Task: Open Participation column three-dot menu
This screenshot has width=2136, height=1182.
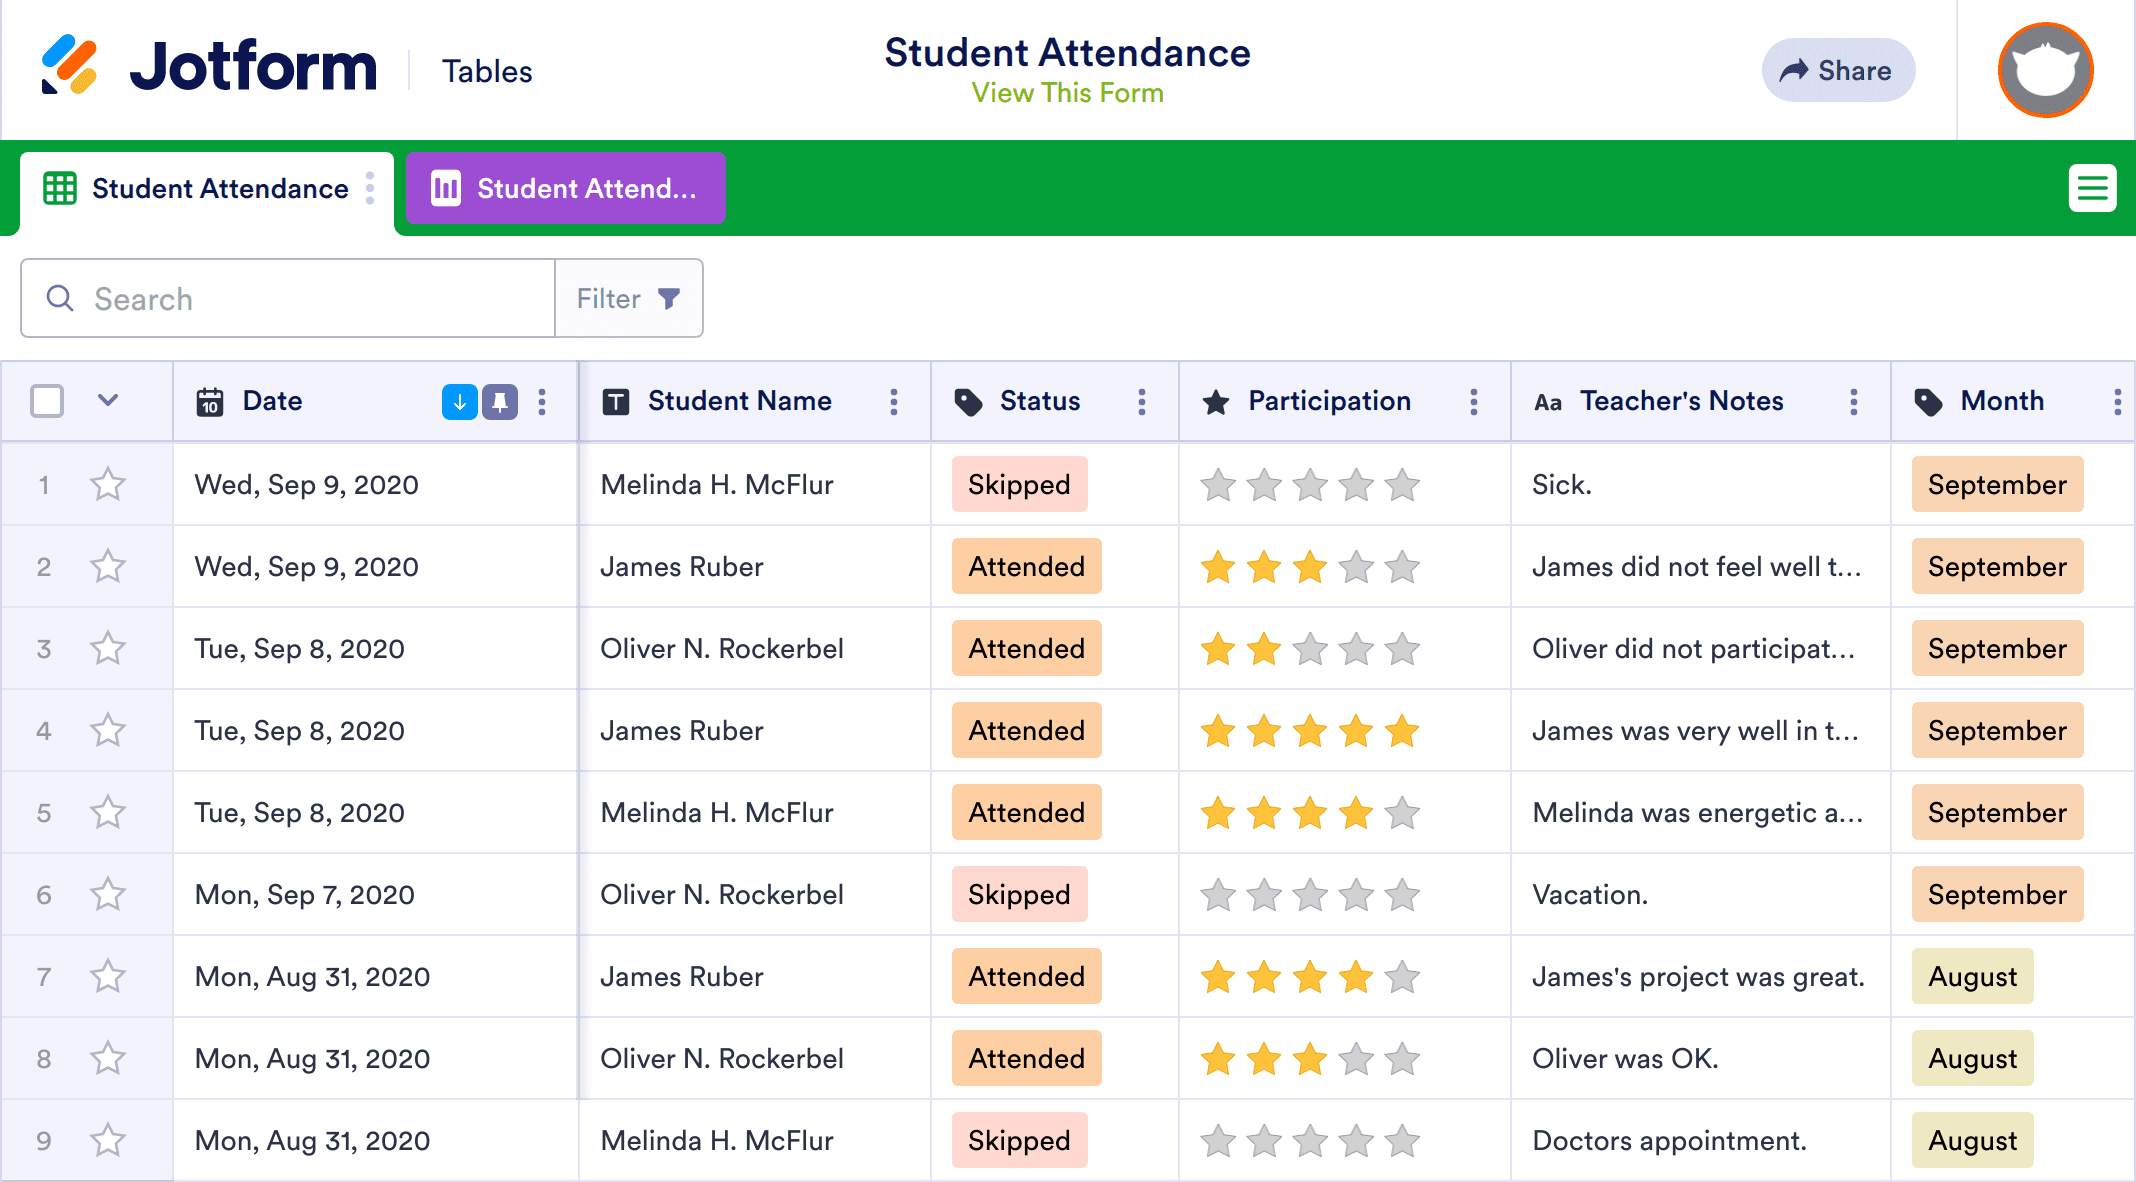Action: pyautogui.click(x=1474, y=402)
